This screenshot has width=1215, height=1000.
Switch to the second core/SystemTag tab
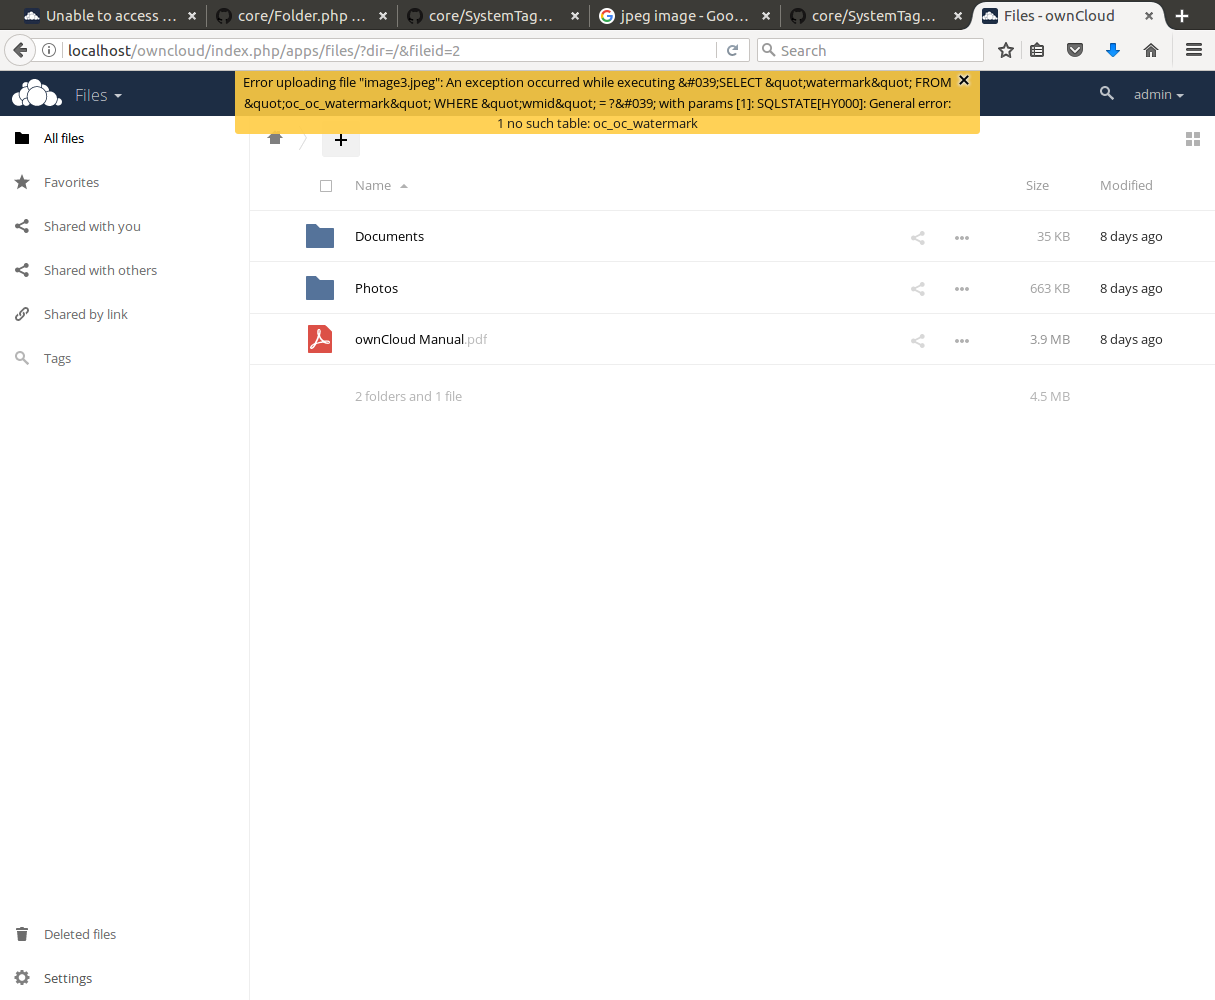pyautogui.click(x=875, y=16)
